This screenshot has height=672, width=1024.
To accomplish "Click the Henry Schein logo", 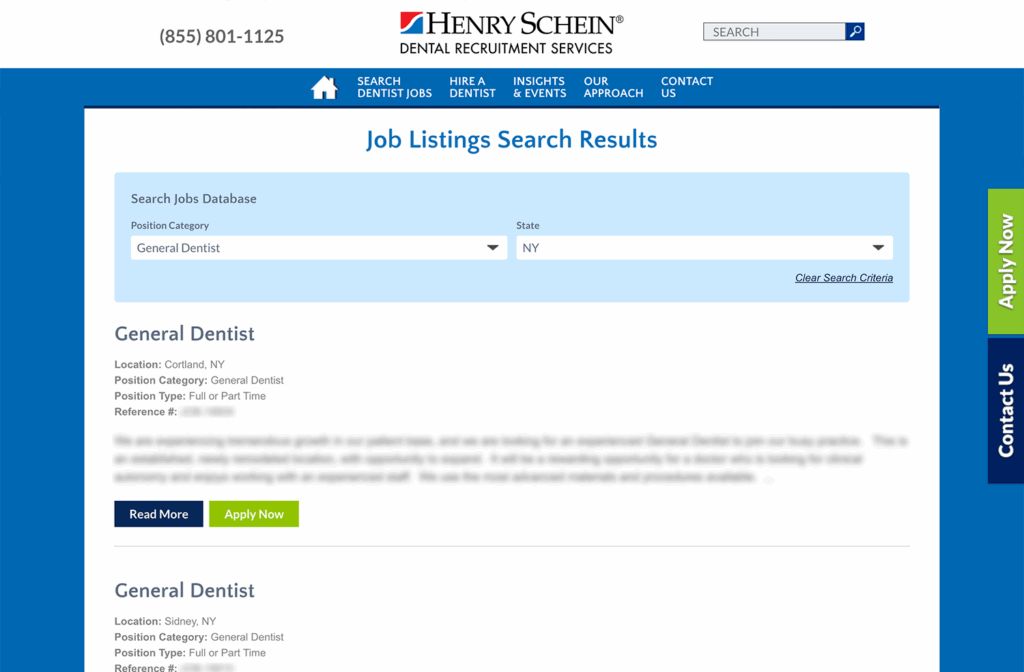I will tap(511, 33).
